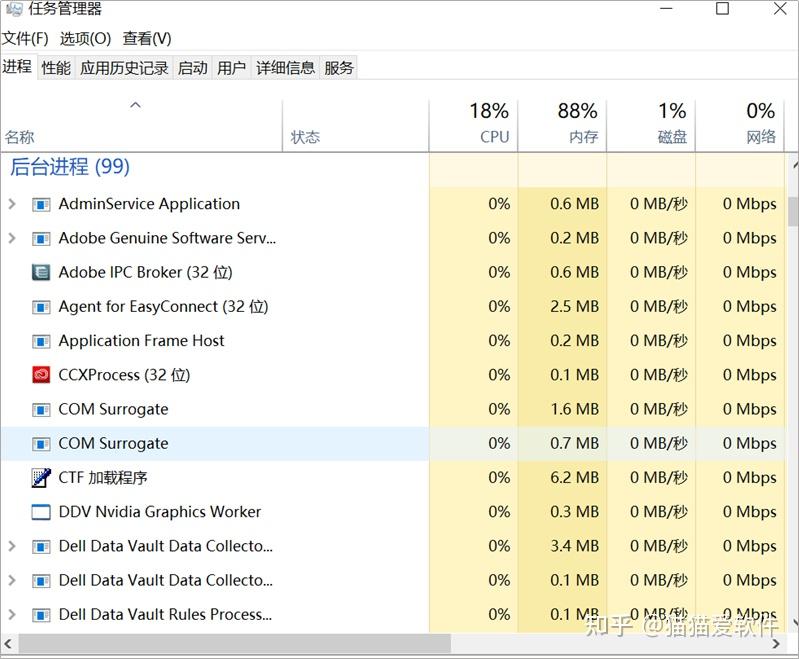Screen dimensions: 799x659
Task: Open the 选项(O) menu
Action: click(x=85, y=38)
